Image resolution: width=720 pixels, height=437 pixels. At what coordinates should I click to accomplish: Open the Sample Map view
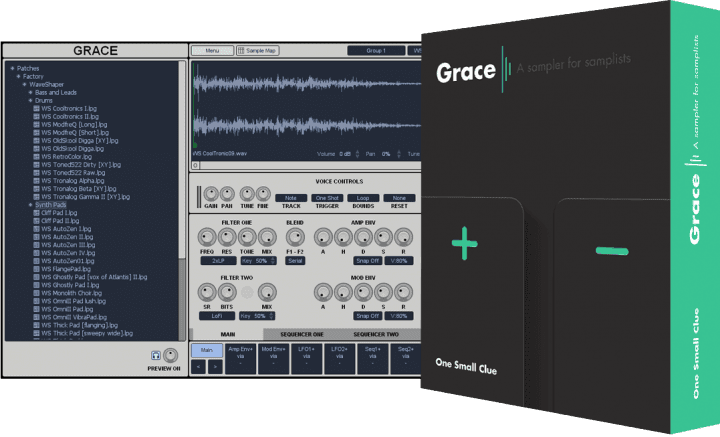258,50
